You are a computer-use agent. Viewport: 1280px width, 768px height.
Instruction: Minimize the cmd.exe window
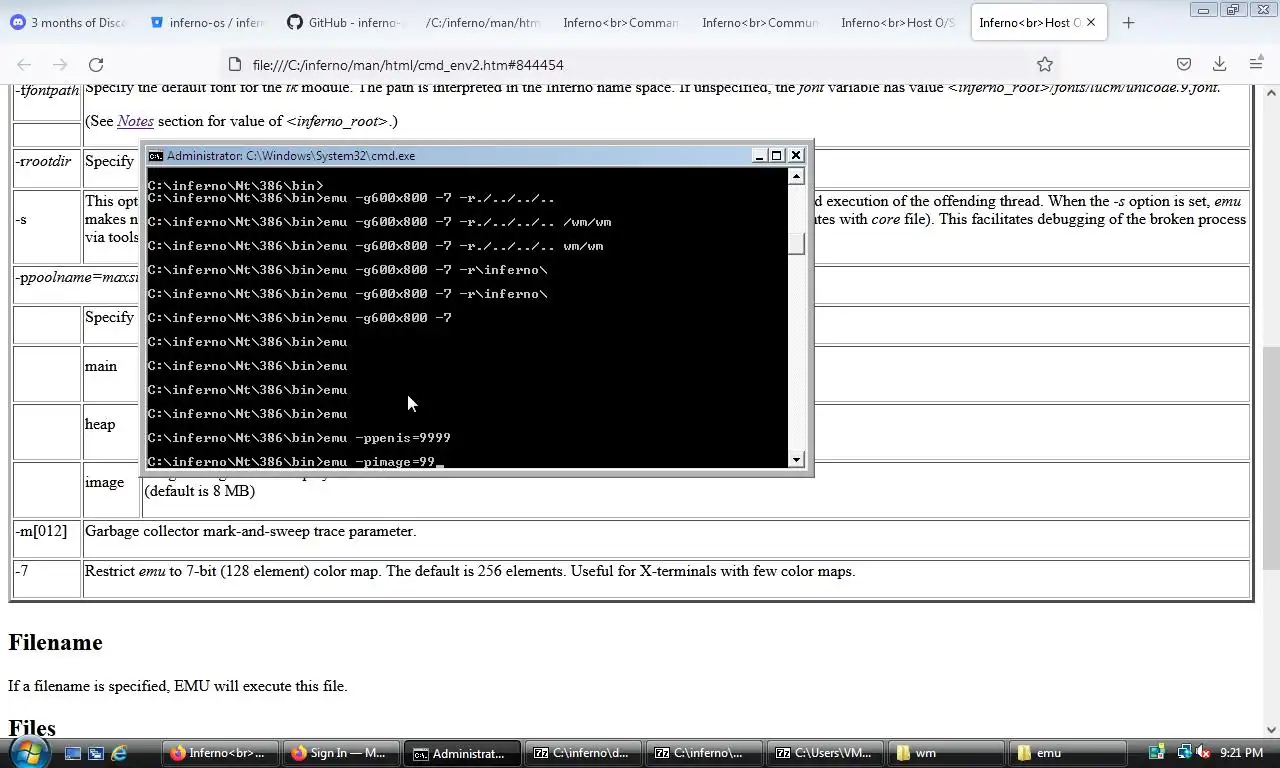pyautogui.click(x=759, y=155)
